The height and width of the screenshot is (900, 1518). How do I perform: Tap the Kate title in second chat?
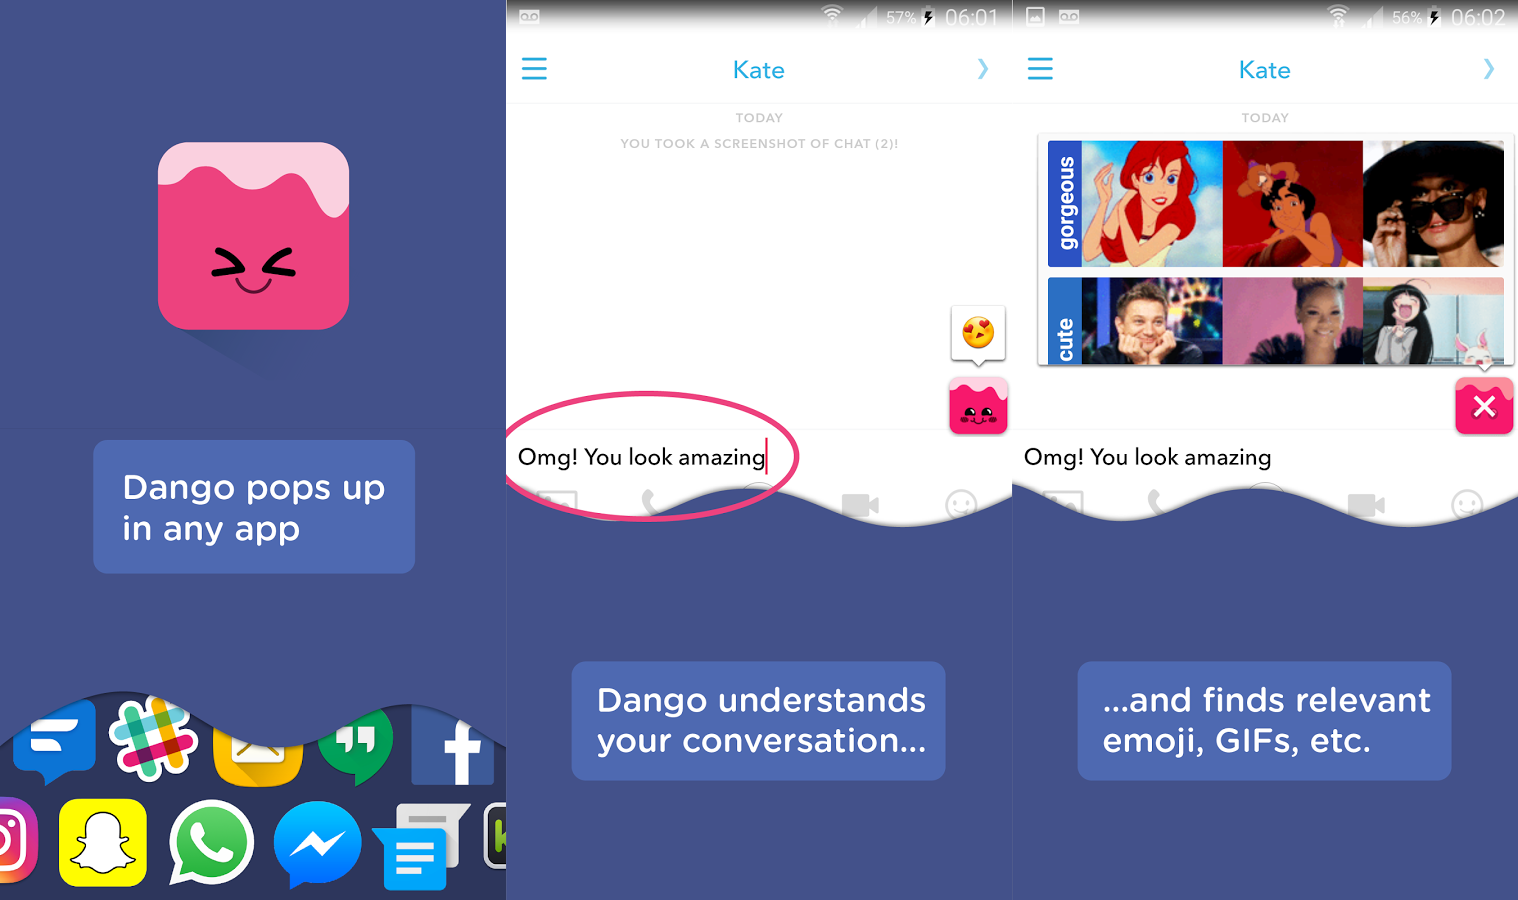tap(1265, 69)
